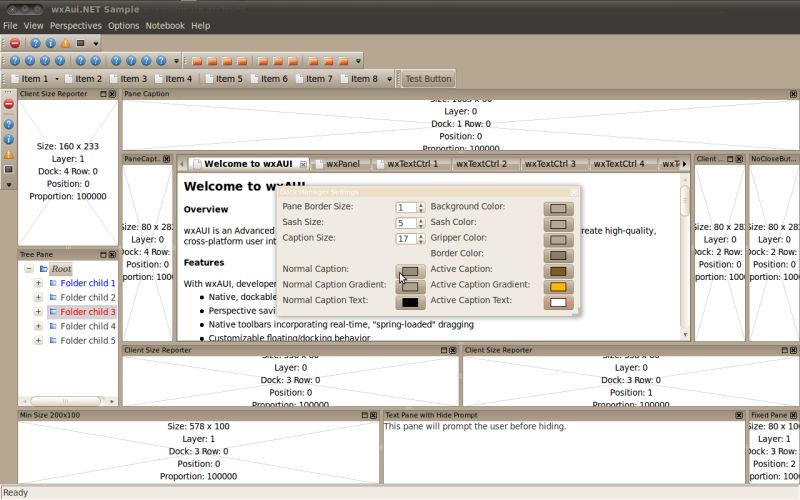The height and width of the screenshot is (500, 800).
Task: Click the Caption Size spinner field
Action: [407, 239]
